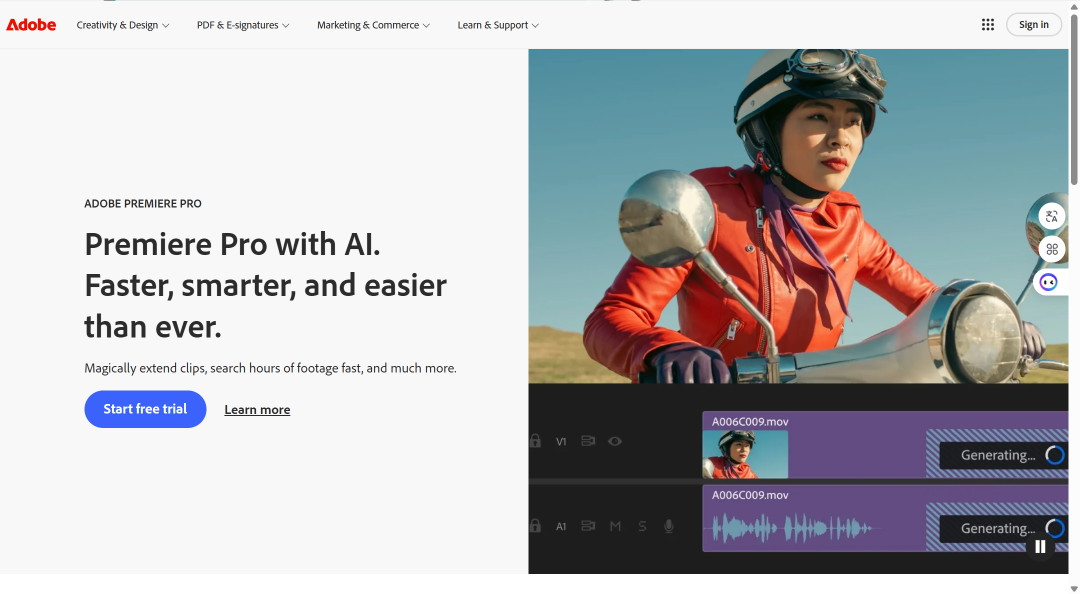This screenshot has width=1080, height=594.
Task: Click the scrollbar down arrow
Action: coord(1074,588)
